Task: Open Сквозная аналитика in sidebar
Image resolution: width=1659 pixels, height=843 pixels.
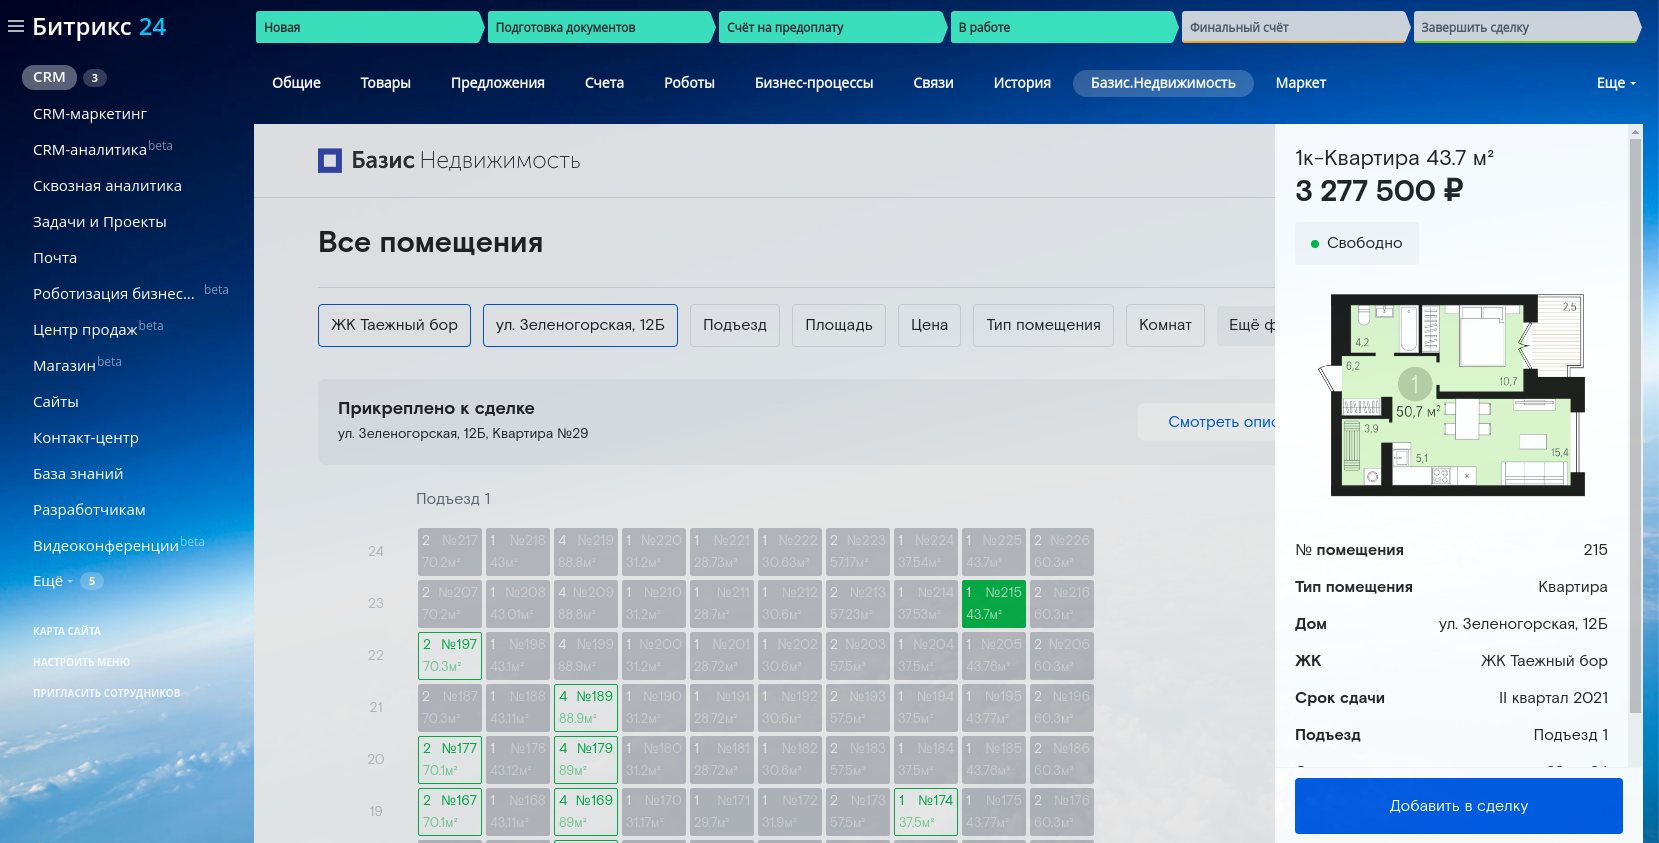Action: (107, 186)
